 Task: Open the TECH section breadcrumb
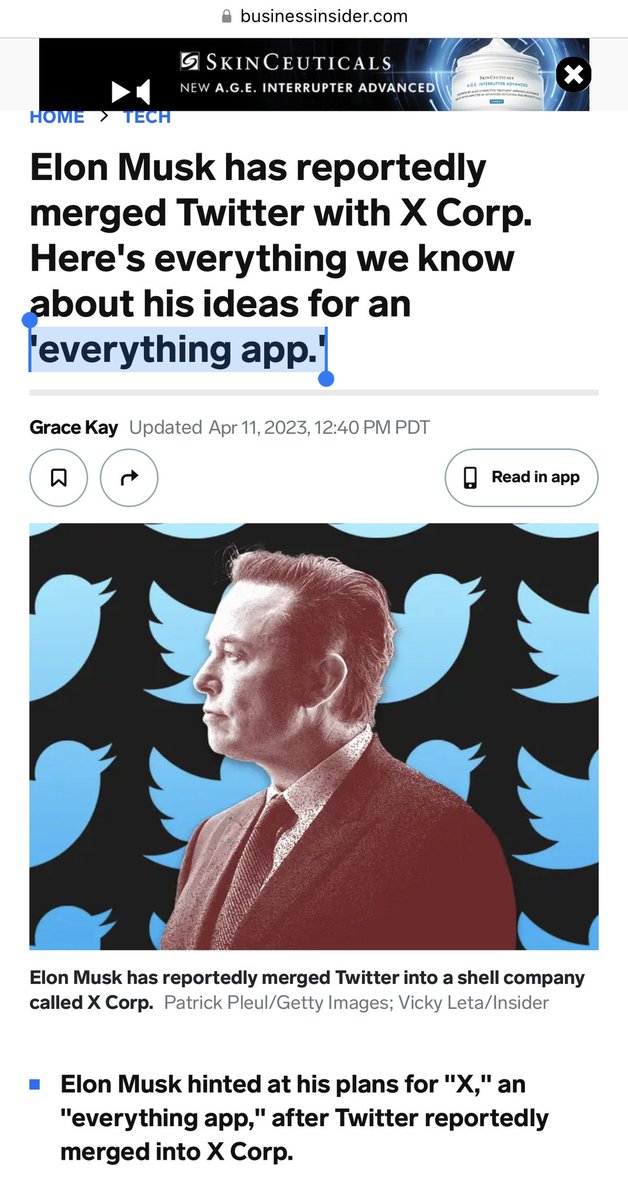pyautogui.click(x=147, y=117)
